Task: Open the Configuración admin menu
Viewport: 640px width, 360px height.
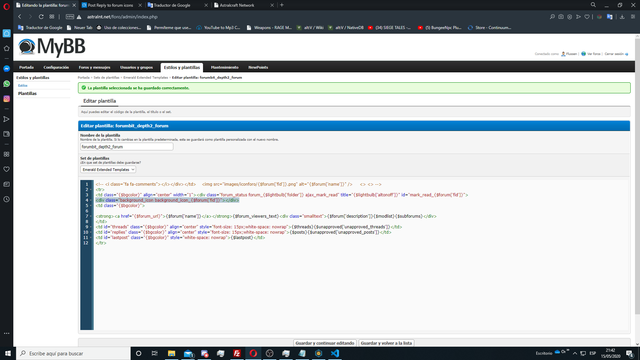Action: (56, 67)
